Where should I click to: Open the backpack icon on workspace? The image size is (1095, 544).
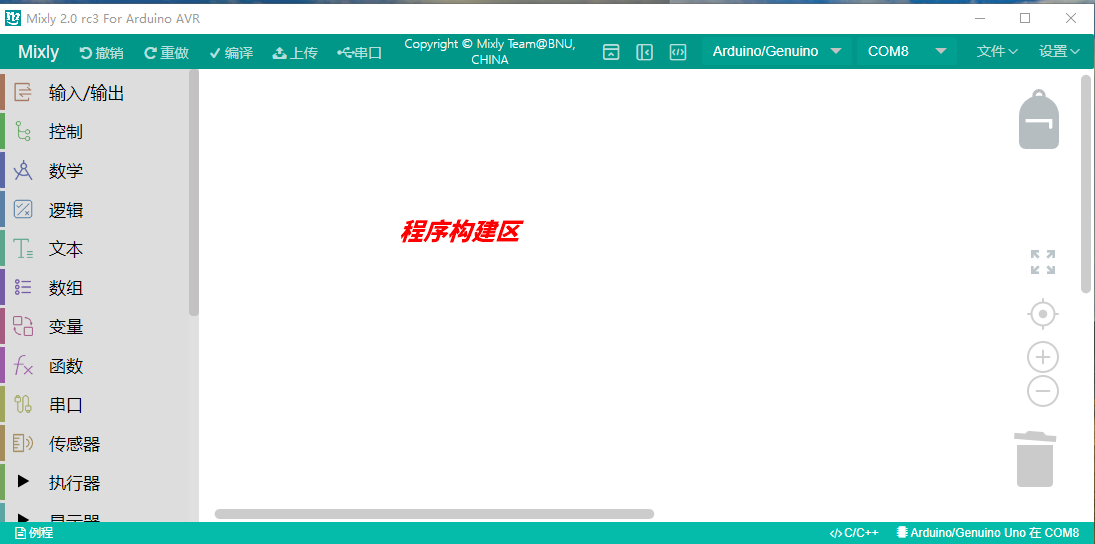[x=1038, y=120]
